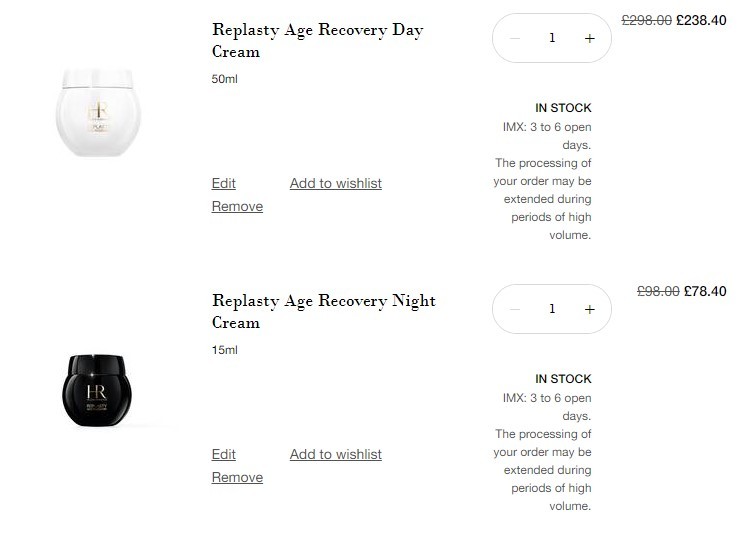Screen dimensions: 756x540
Task: Remove the Replasty Day Cream from cart
Action: pos(237,206)
